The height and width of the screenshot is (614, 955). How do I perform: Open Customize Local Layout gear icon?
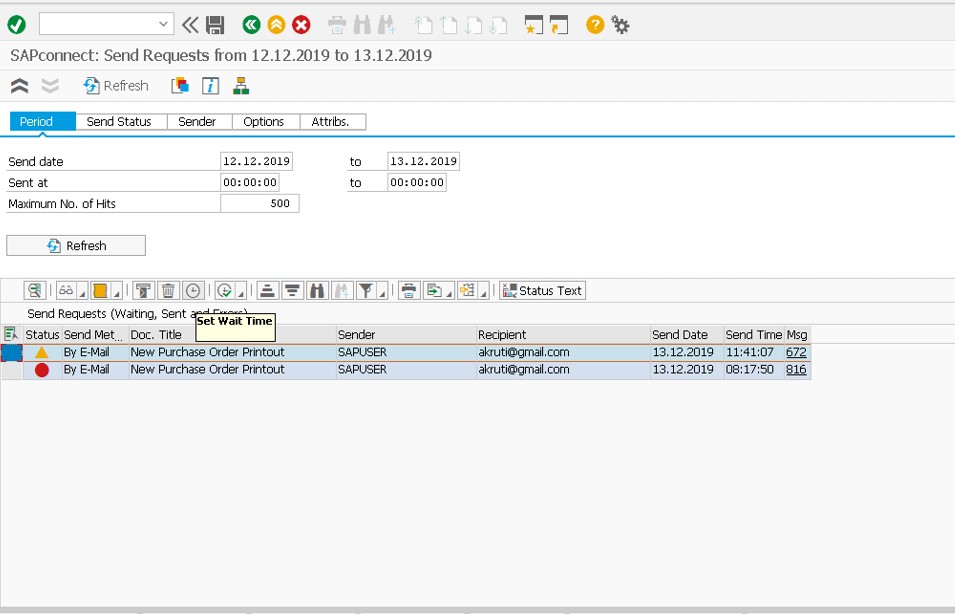(x=620, y=25)
